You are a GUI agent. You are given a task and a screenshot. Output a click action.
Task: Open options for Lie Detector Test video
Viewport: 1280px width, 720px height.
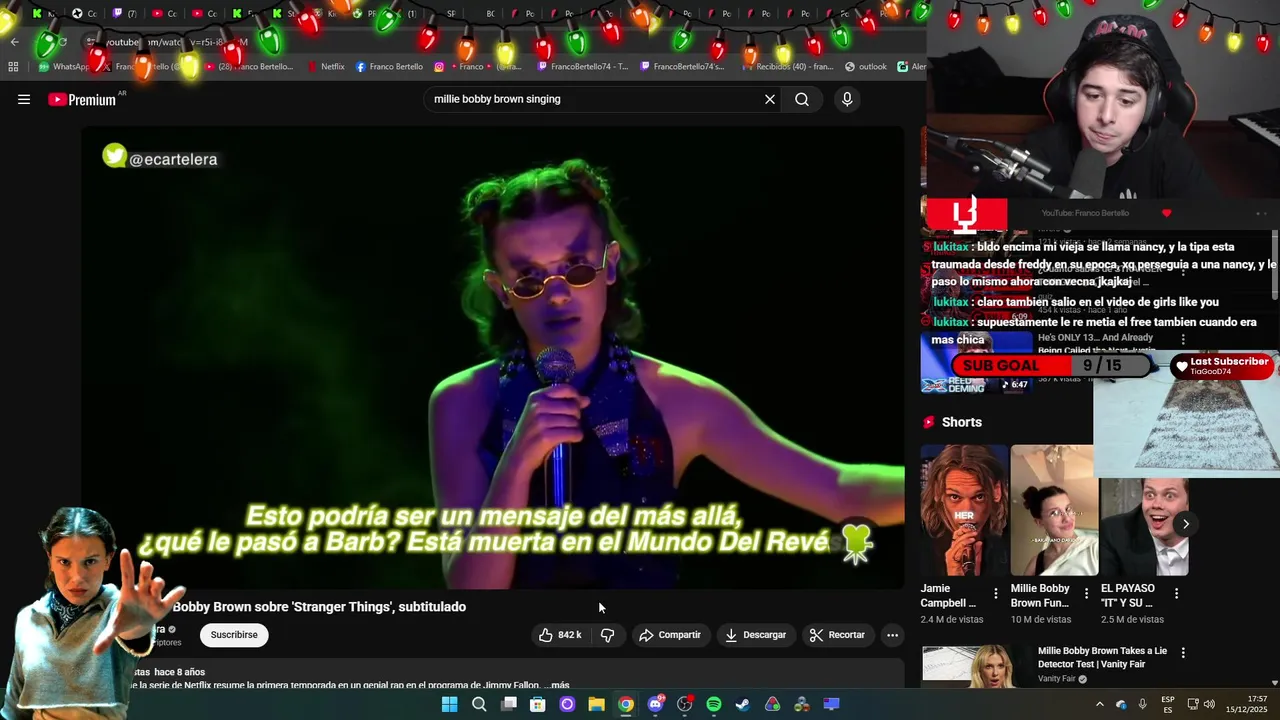(1183, 653)
